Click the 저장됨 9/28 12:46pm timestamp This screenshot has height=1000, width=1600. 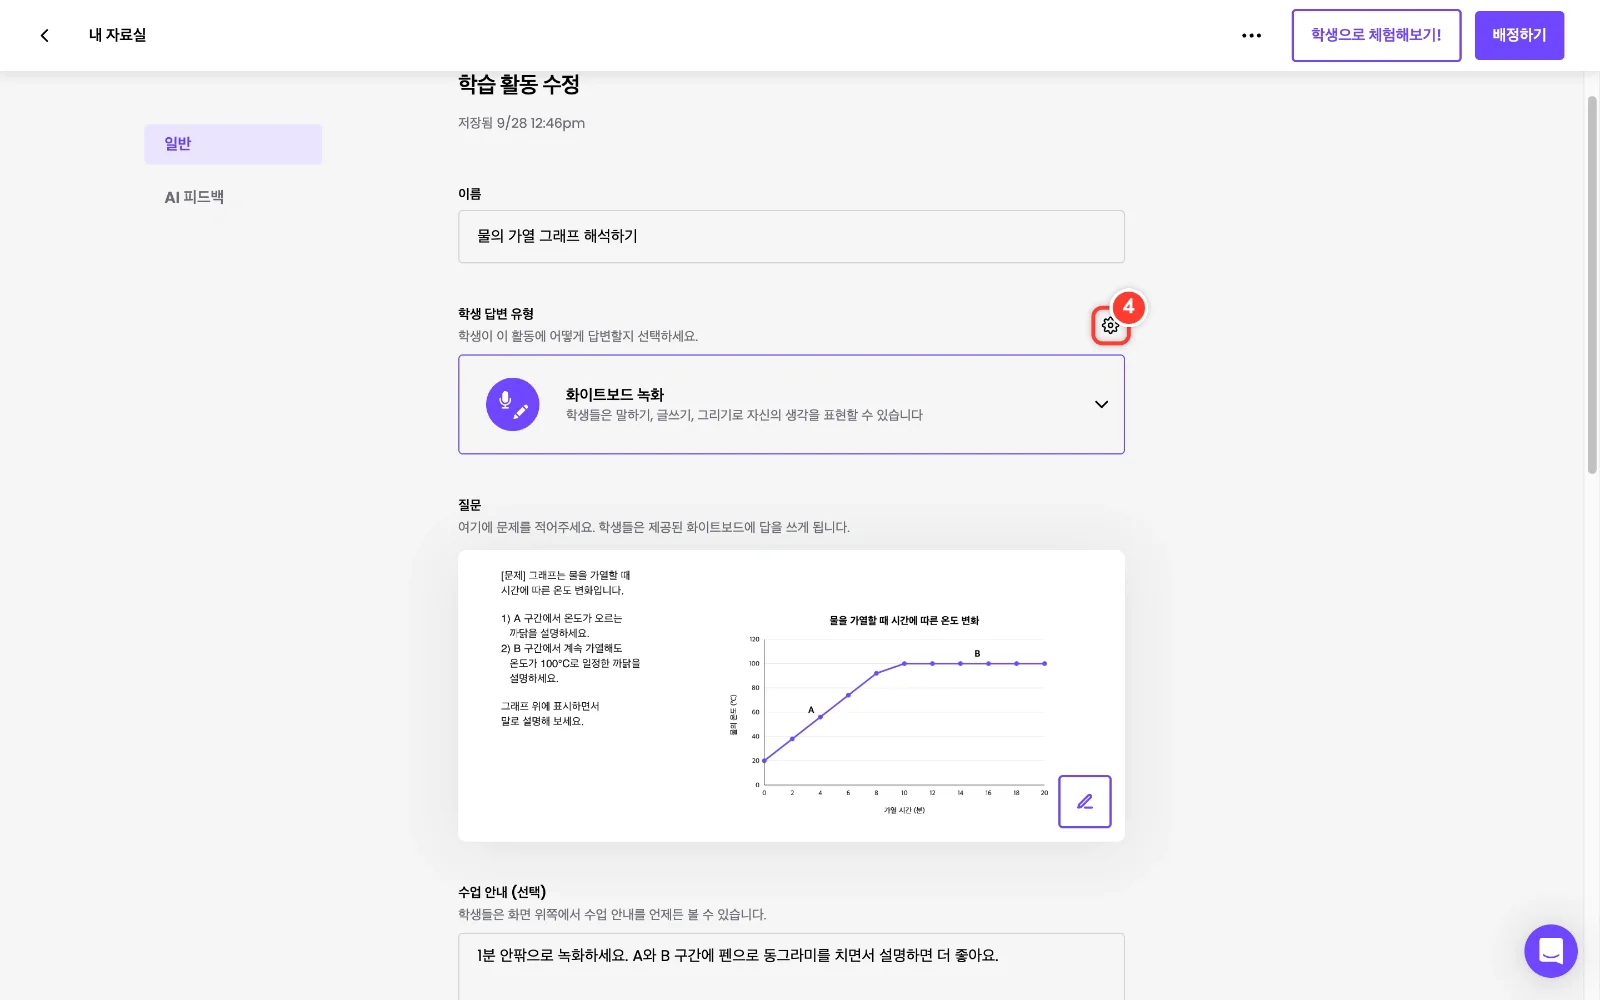coord(521,123)
